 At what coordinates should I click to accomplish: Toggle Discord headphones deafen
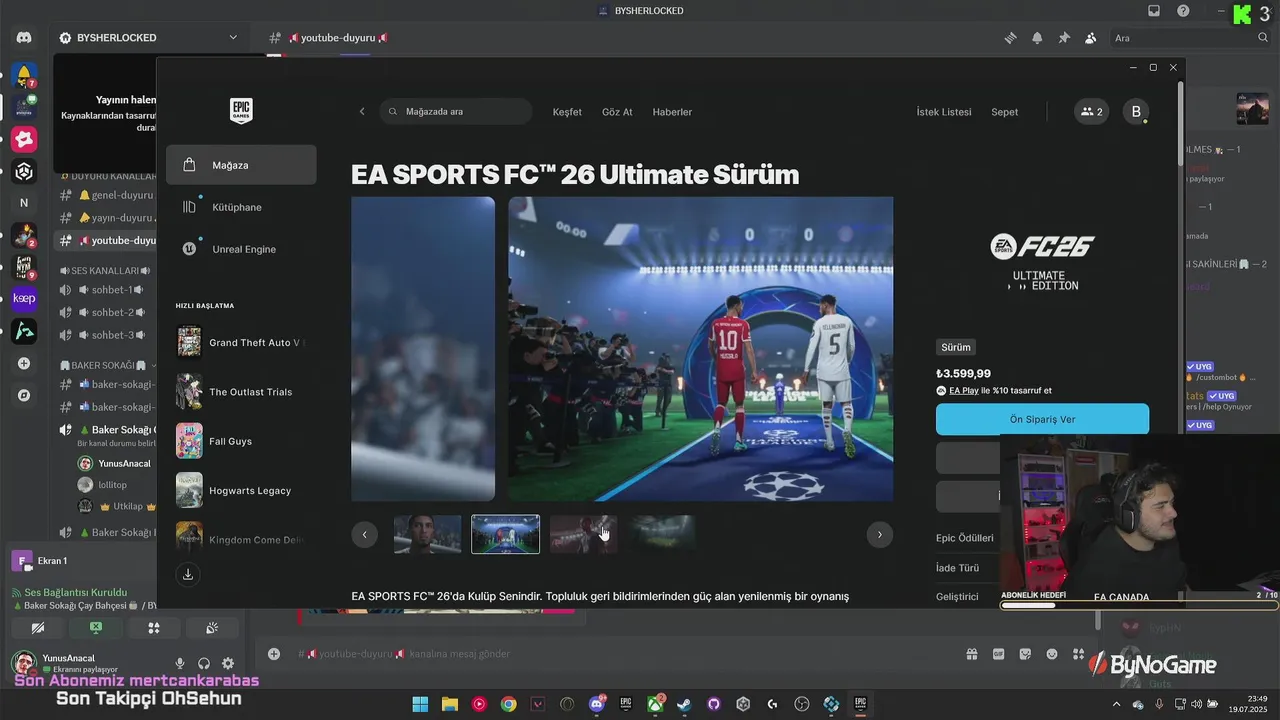pyautogui.click(x=204, y=663)
